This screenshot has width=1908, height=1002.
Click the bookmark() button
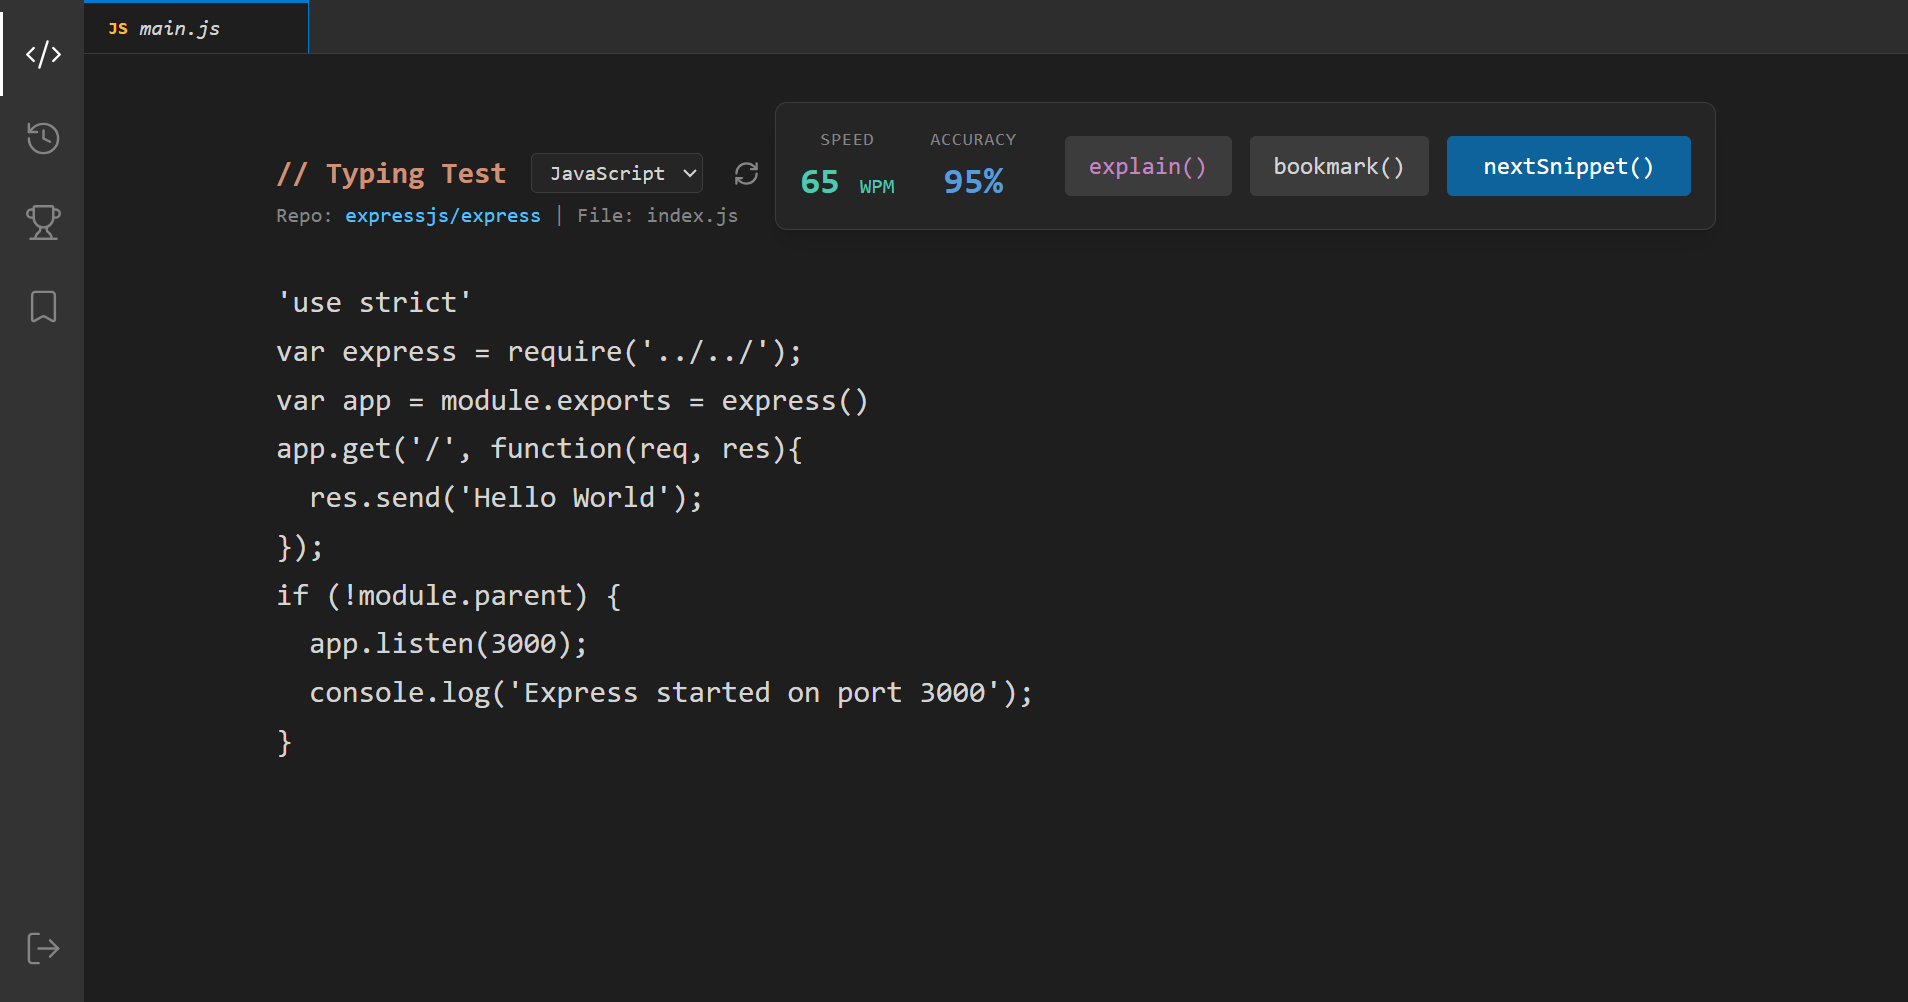click(1339, 166)
